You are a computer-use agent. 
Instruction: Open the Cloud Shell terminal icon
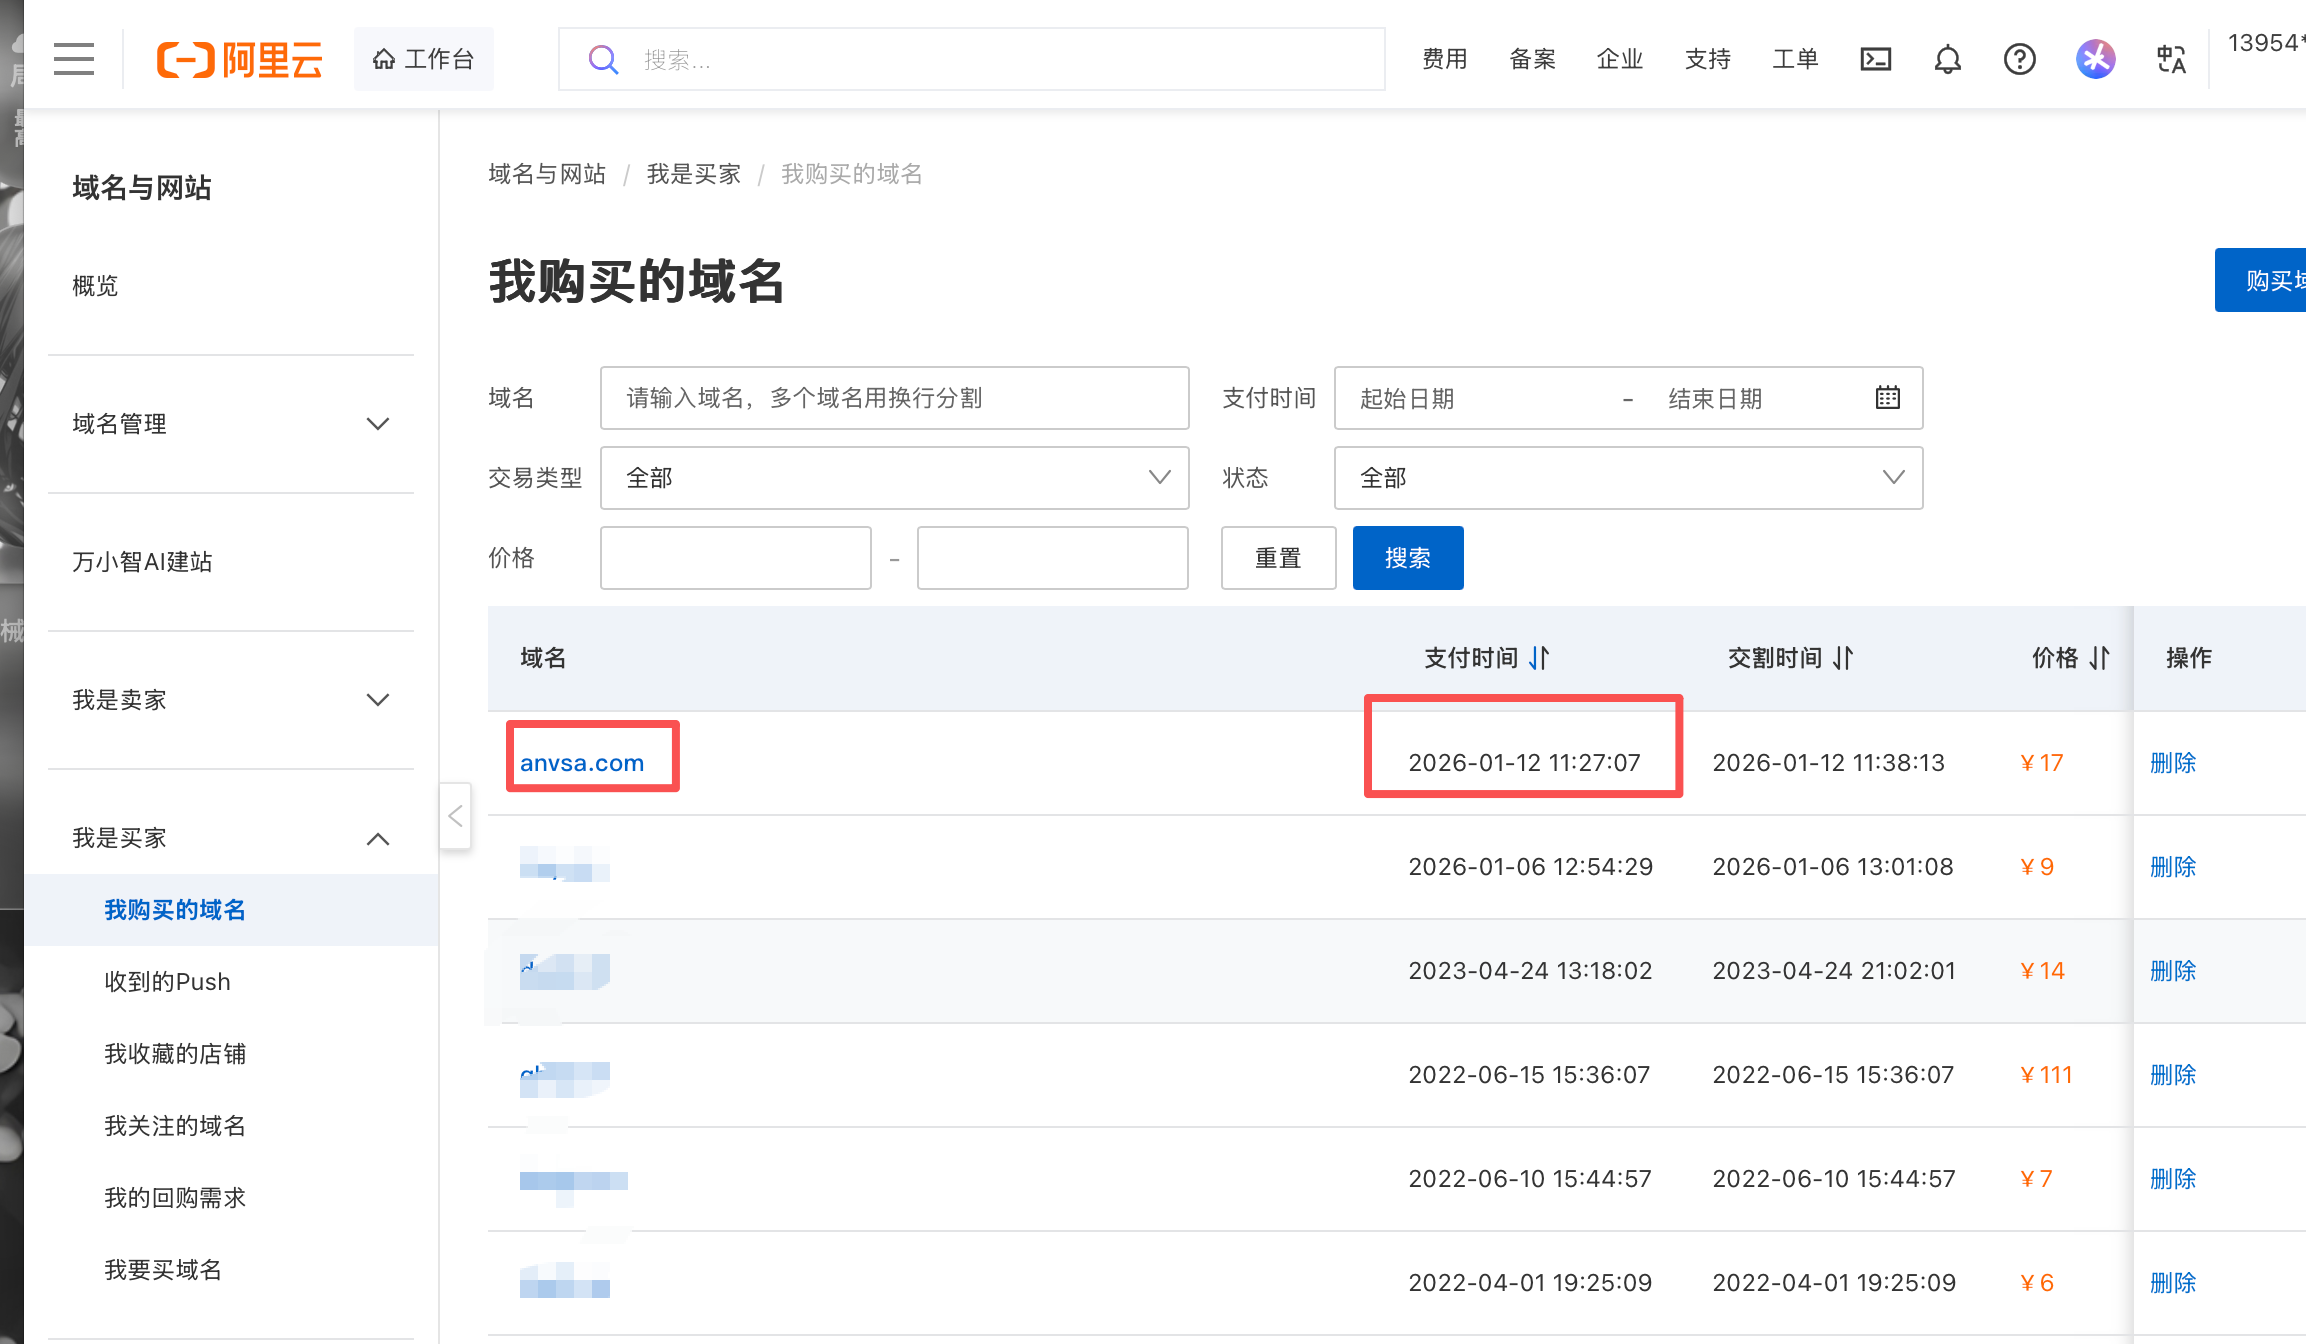click(1875, 59)
